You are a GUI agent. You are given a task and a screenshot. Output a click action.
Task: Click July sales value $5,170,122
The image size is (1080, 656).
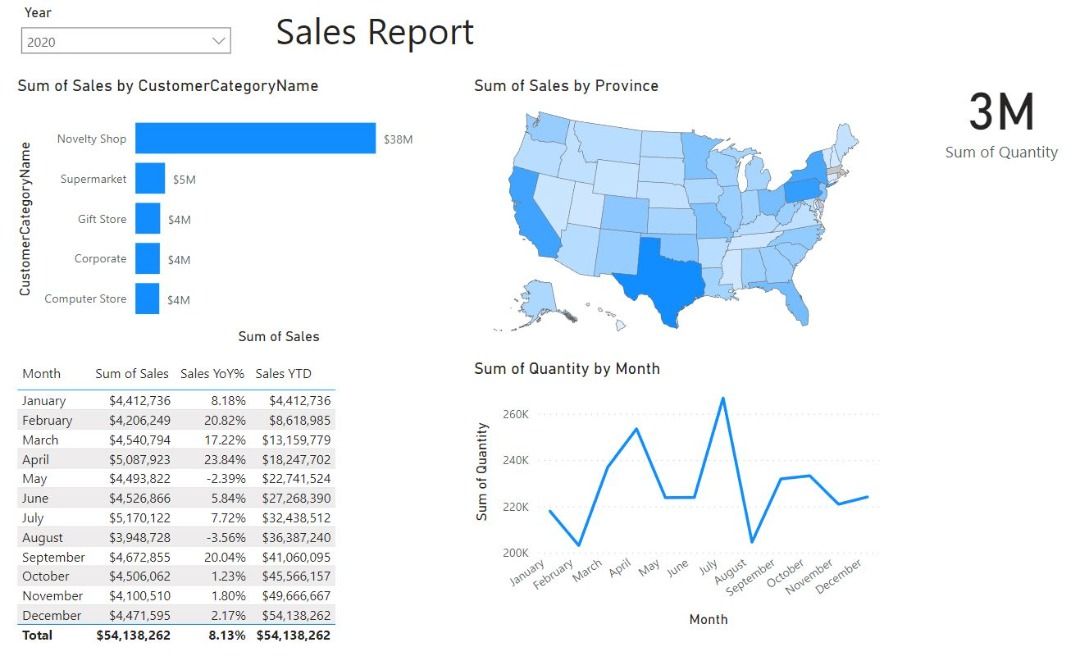(x=139, y=517)
